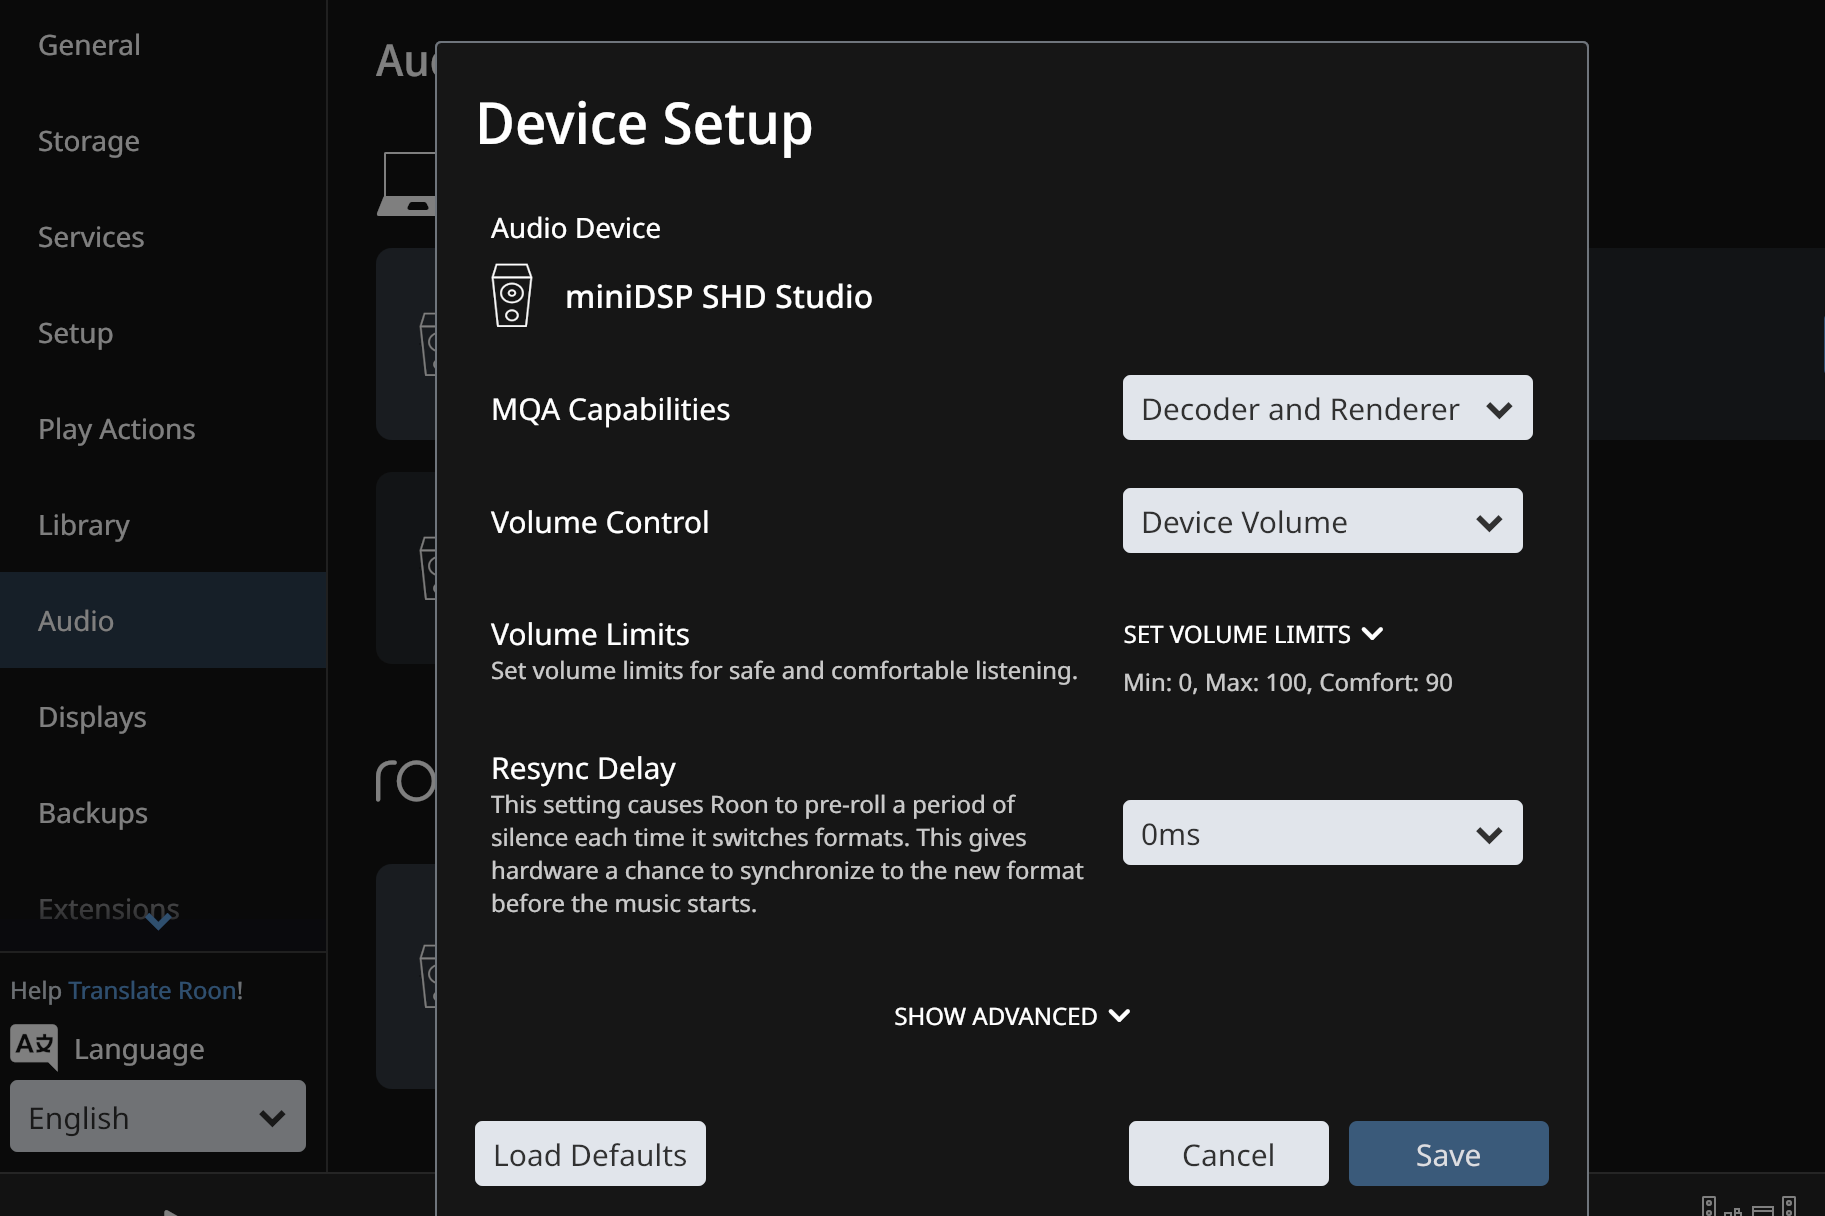Click the laptop icon behind the dialog

click(x=407, y=184)
